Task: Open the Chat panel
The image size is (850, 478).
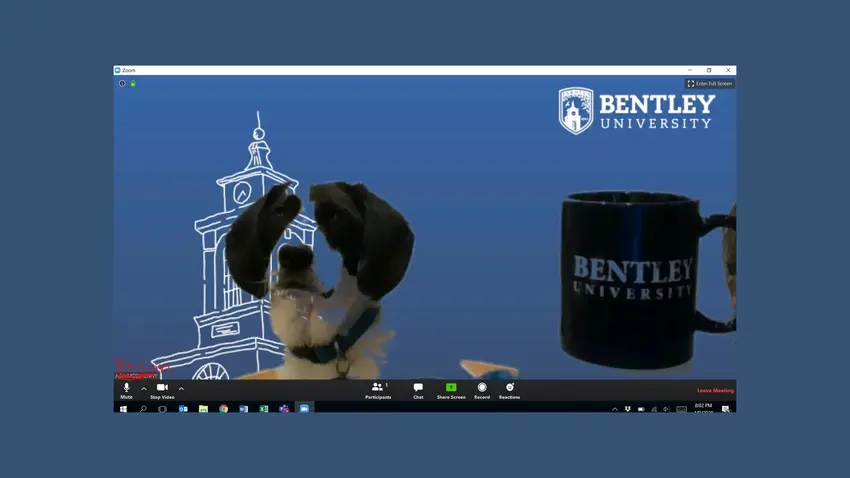Action: tap(418, 390)
